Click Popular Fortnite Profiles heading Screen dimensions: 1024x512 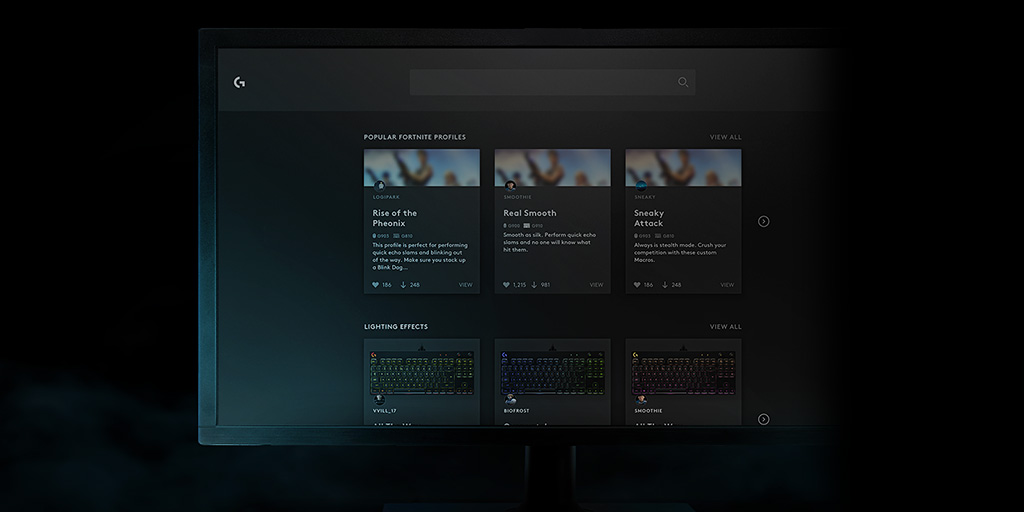click(415, 137)
